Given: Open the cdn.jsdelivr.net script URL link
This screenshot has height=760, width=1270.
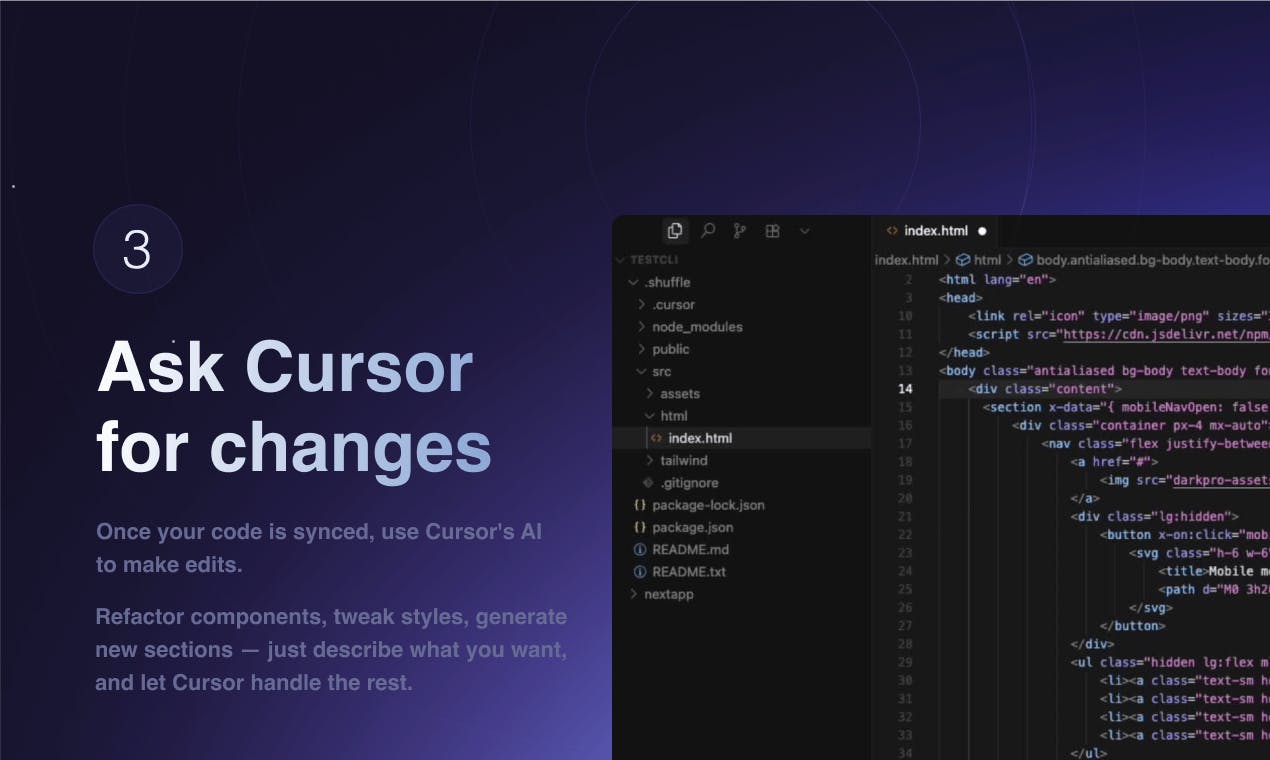Looking at the screenshot, I should coord(1165,334).
